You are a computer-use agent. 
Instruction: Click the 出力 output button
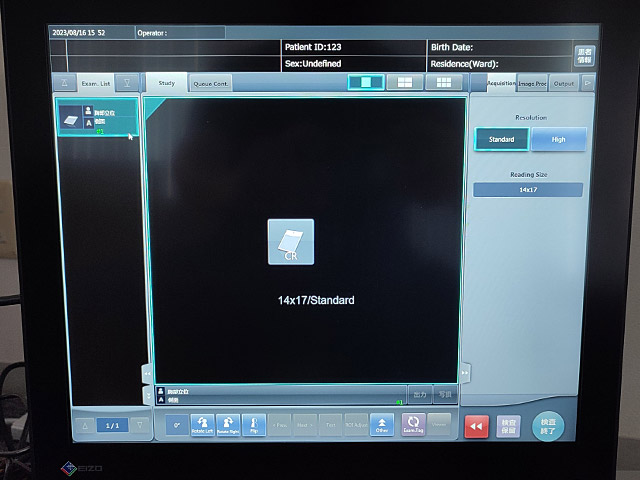point(420,394)
